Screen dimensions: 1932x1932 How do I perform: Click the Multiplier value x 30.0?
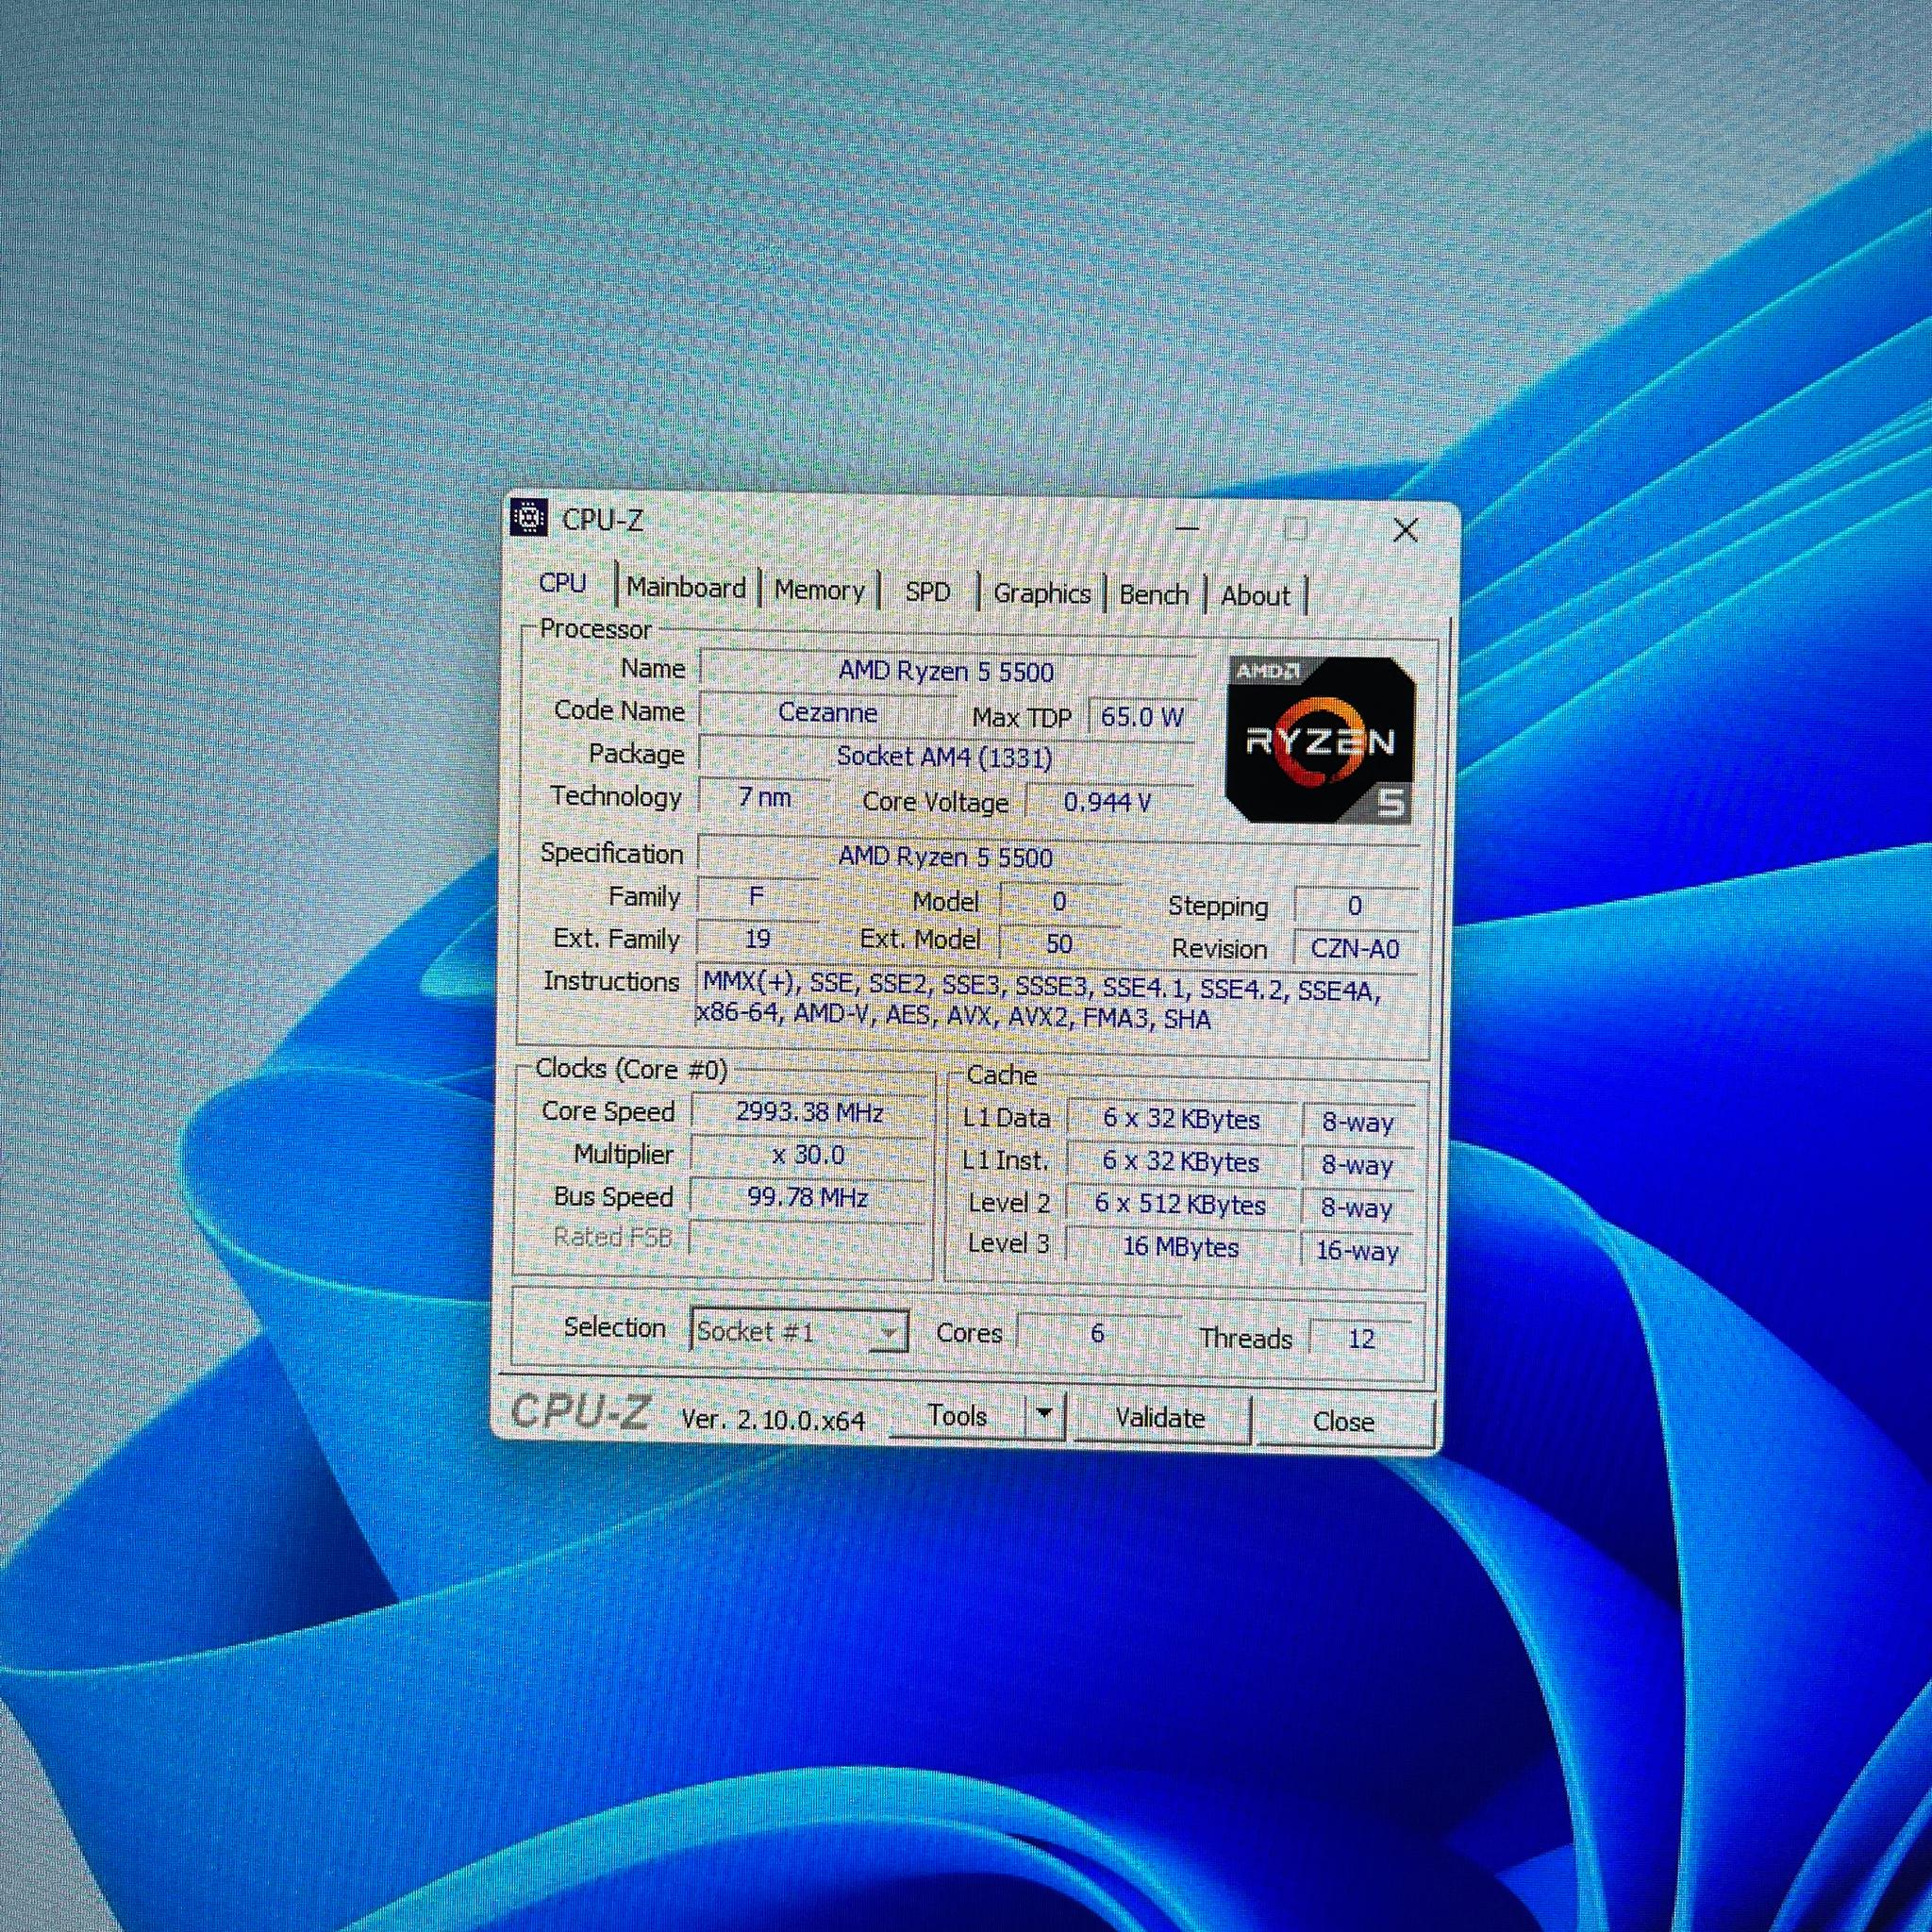808,1155
